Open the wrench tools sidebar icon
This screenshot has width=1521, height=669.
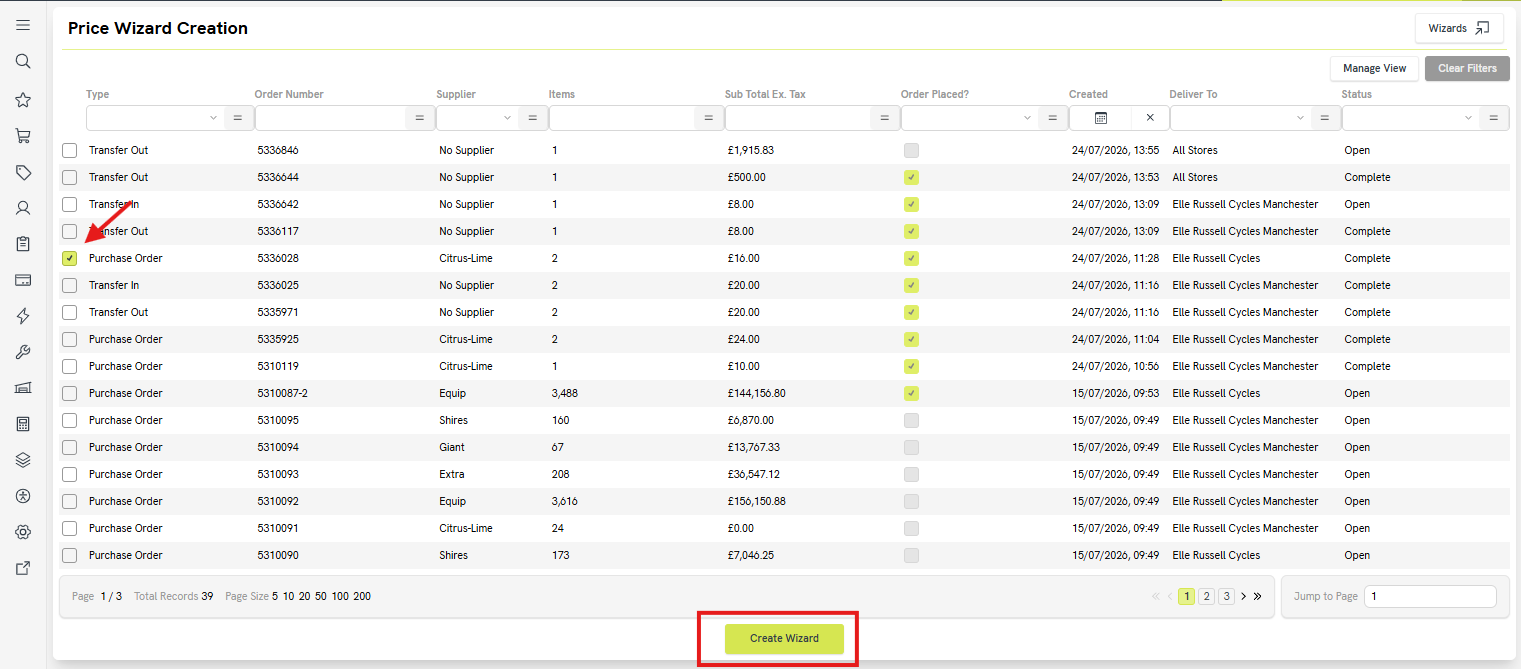[x=23, y=352]
